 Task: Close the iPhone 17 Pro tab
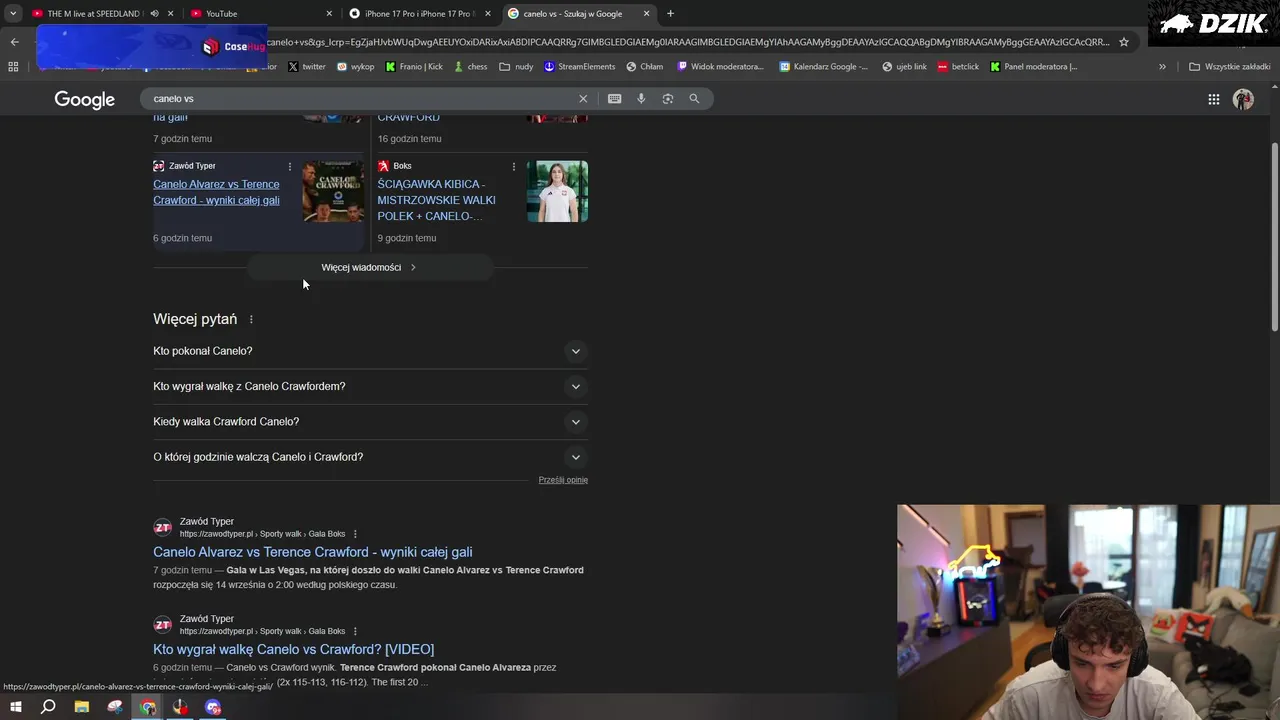point(488,14)
